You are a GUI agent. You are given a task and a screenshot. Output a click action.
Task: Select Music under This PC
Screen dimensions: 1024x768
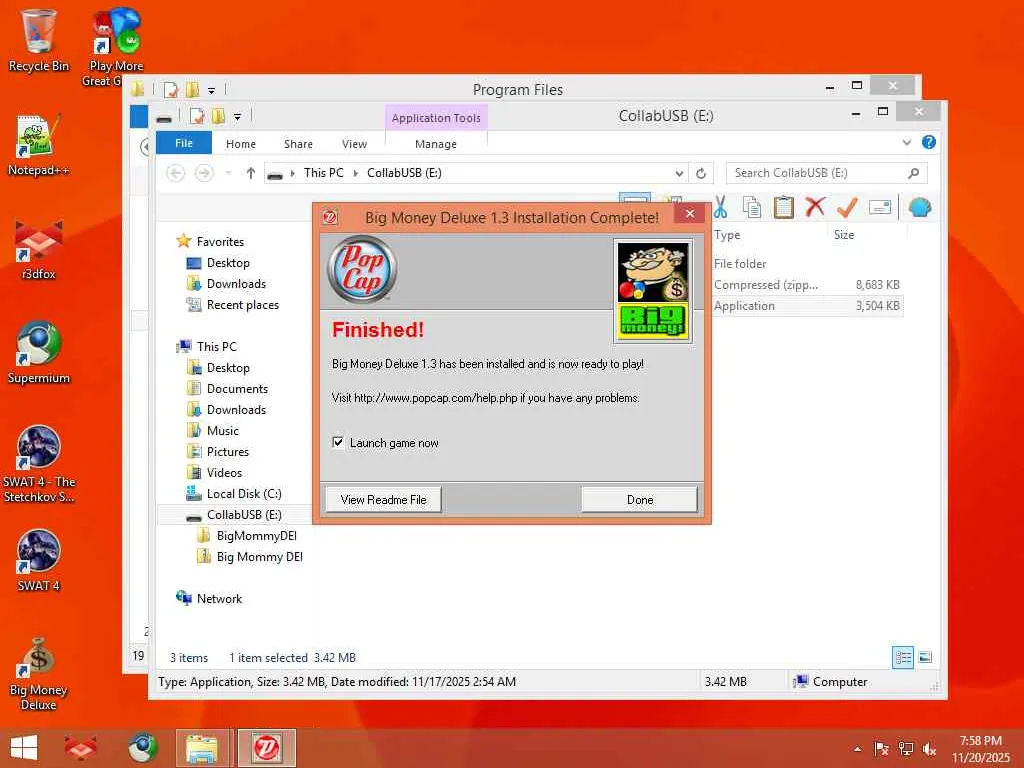click(223, 430)
